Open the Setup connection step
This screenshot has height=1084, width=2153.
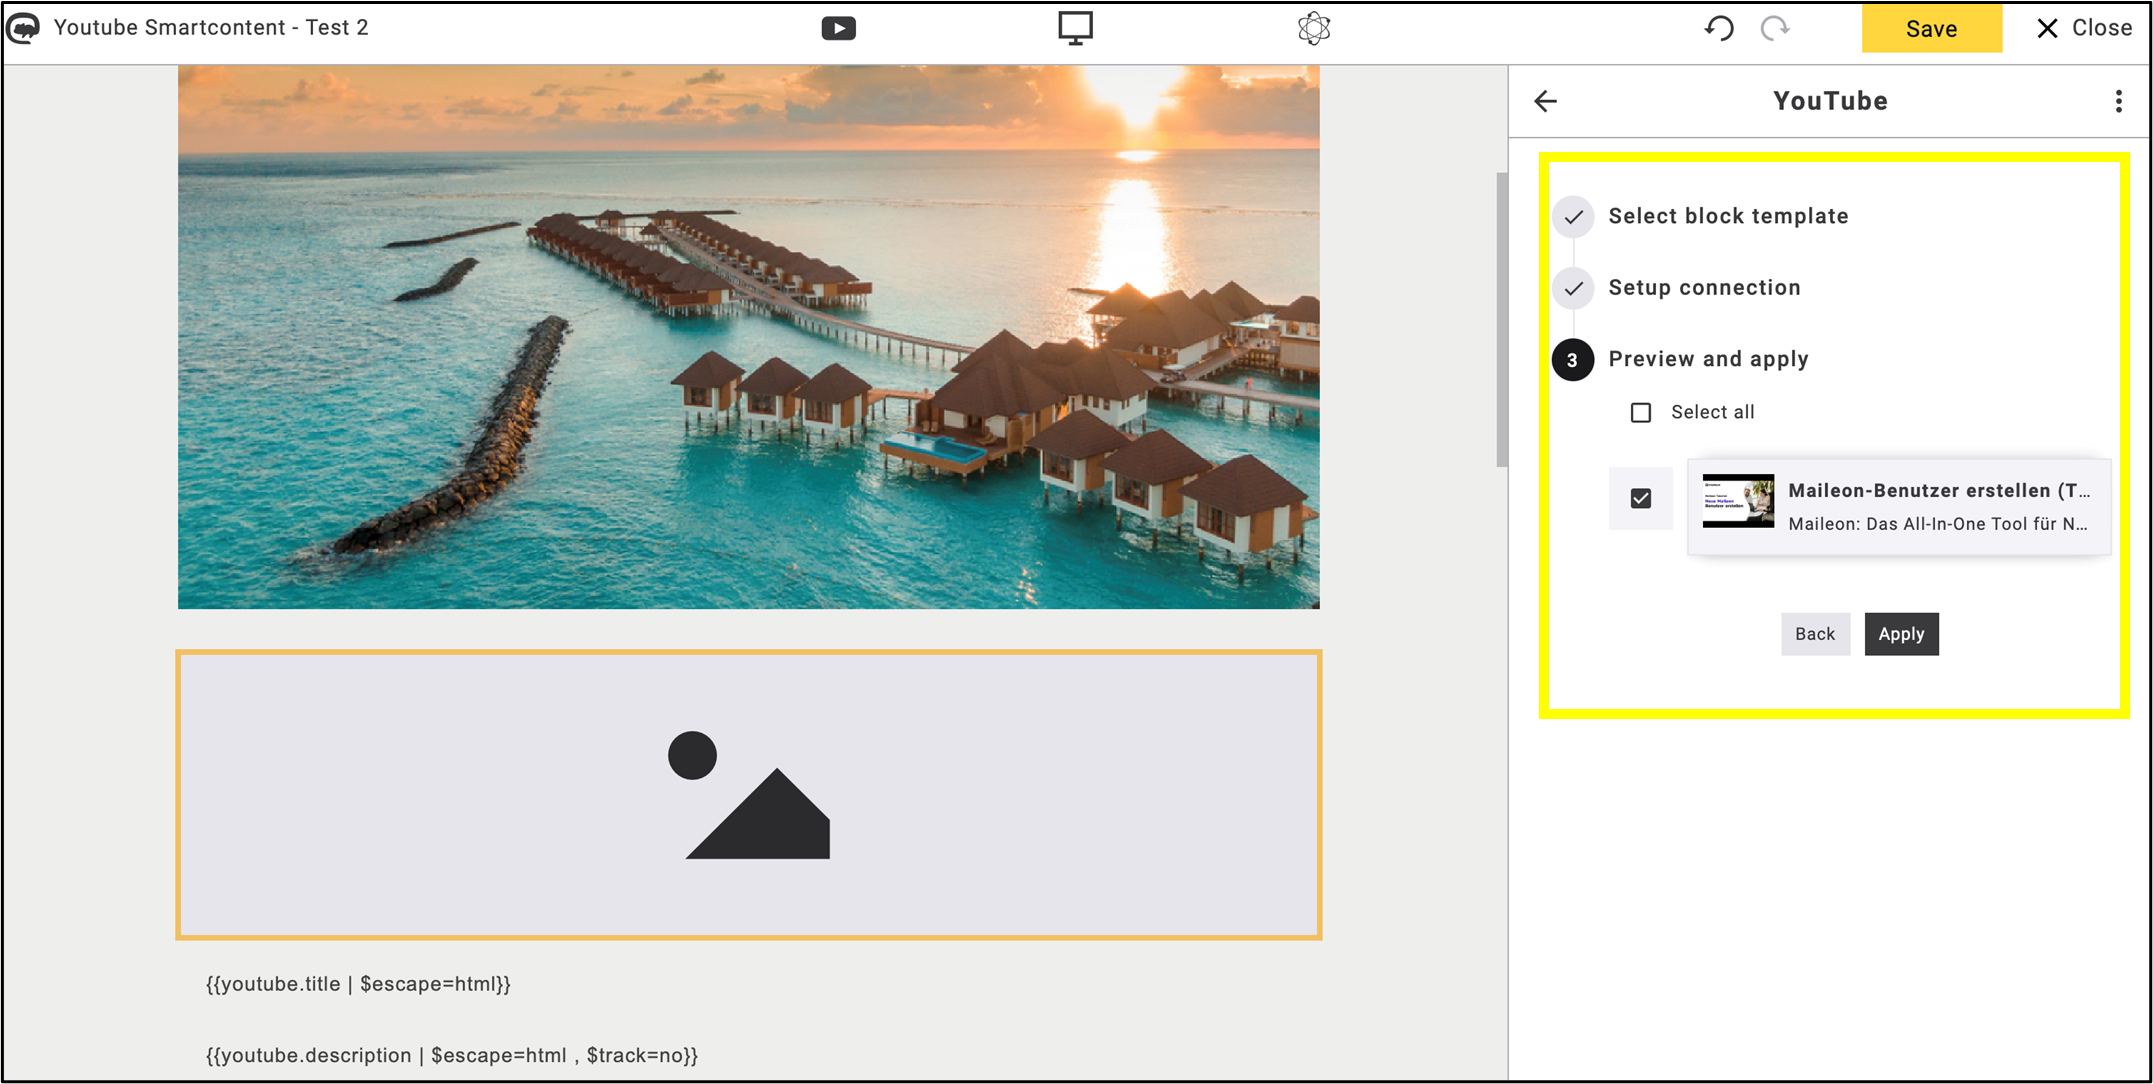tap(1704, 288)
